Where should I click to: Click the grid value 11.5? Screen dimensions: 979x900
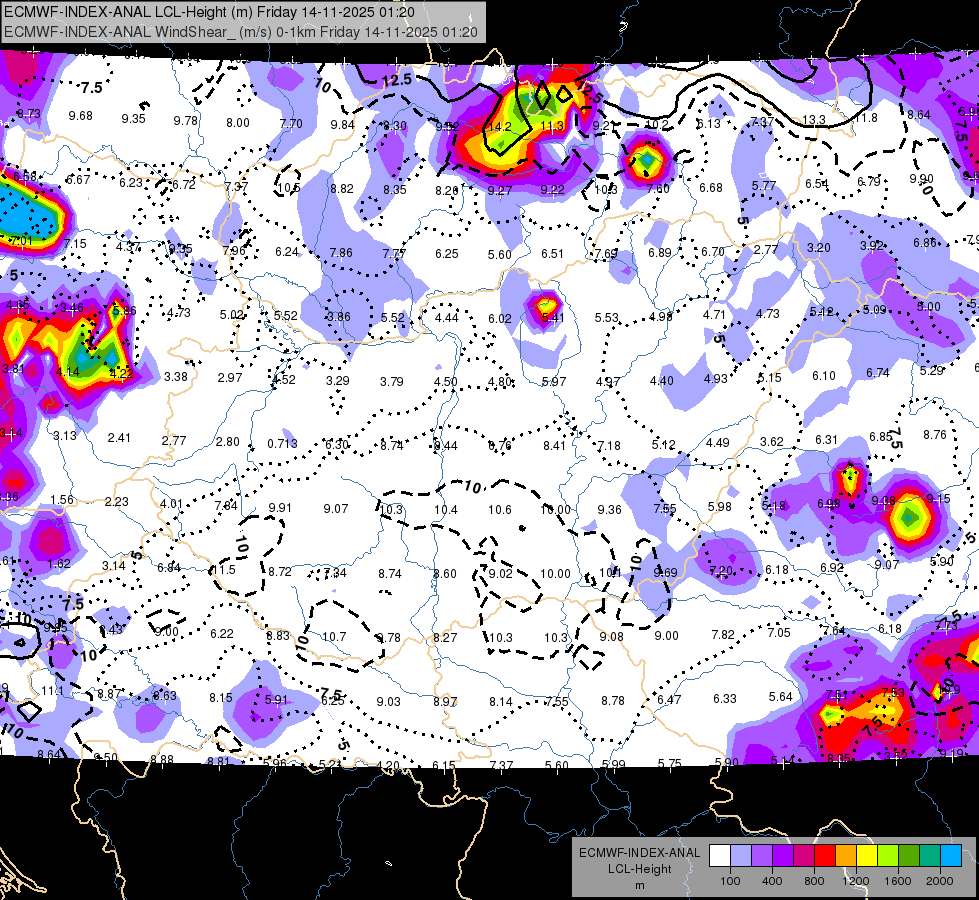point(224,570)
